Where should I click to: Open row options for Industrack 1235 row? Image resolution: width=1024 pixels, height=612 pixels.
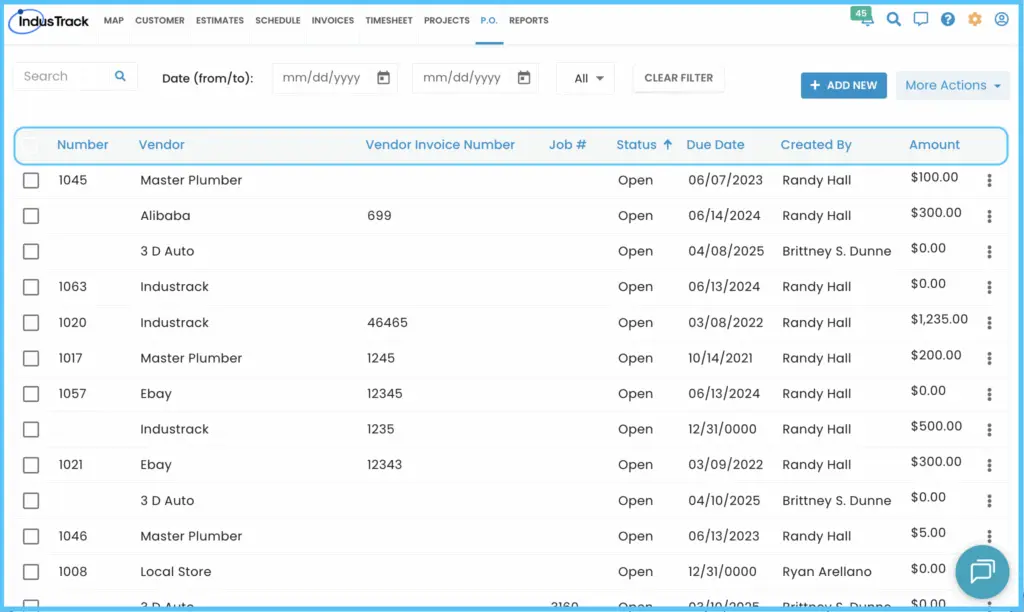click(989, 430)
